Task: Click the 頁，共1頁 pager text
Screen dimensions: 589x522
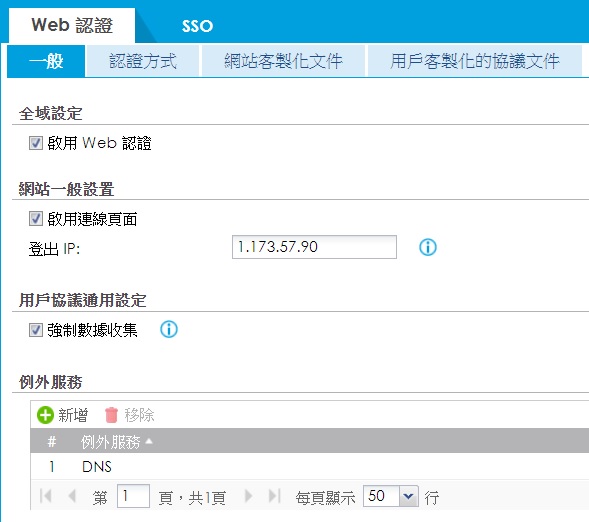Action: pyautogui.click(x=192, y=498)
